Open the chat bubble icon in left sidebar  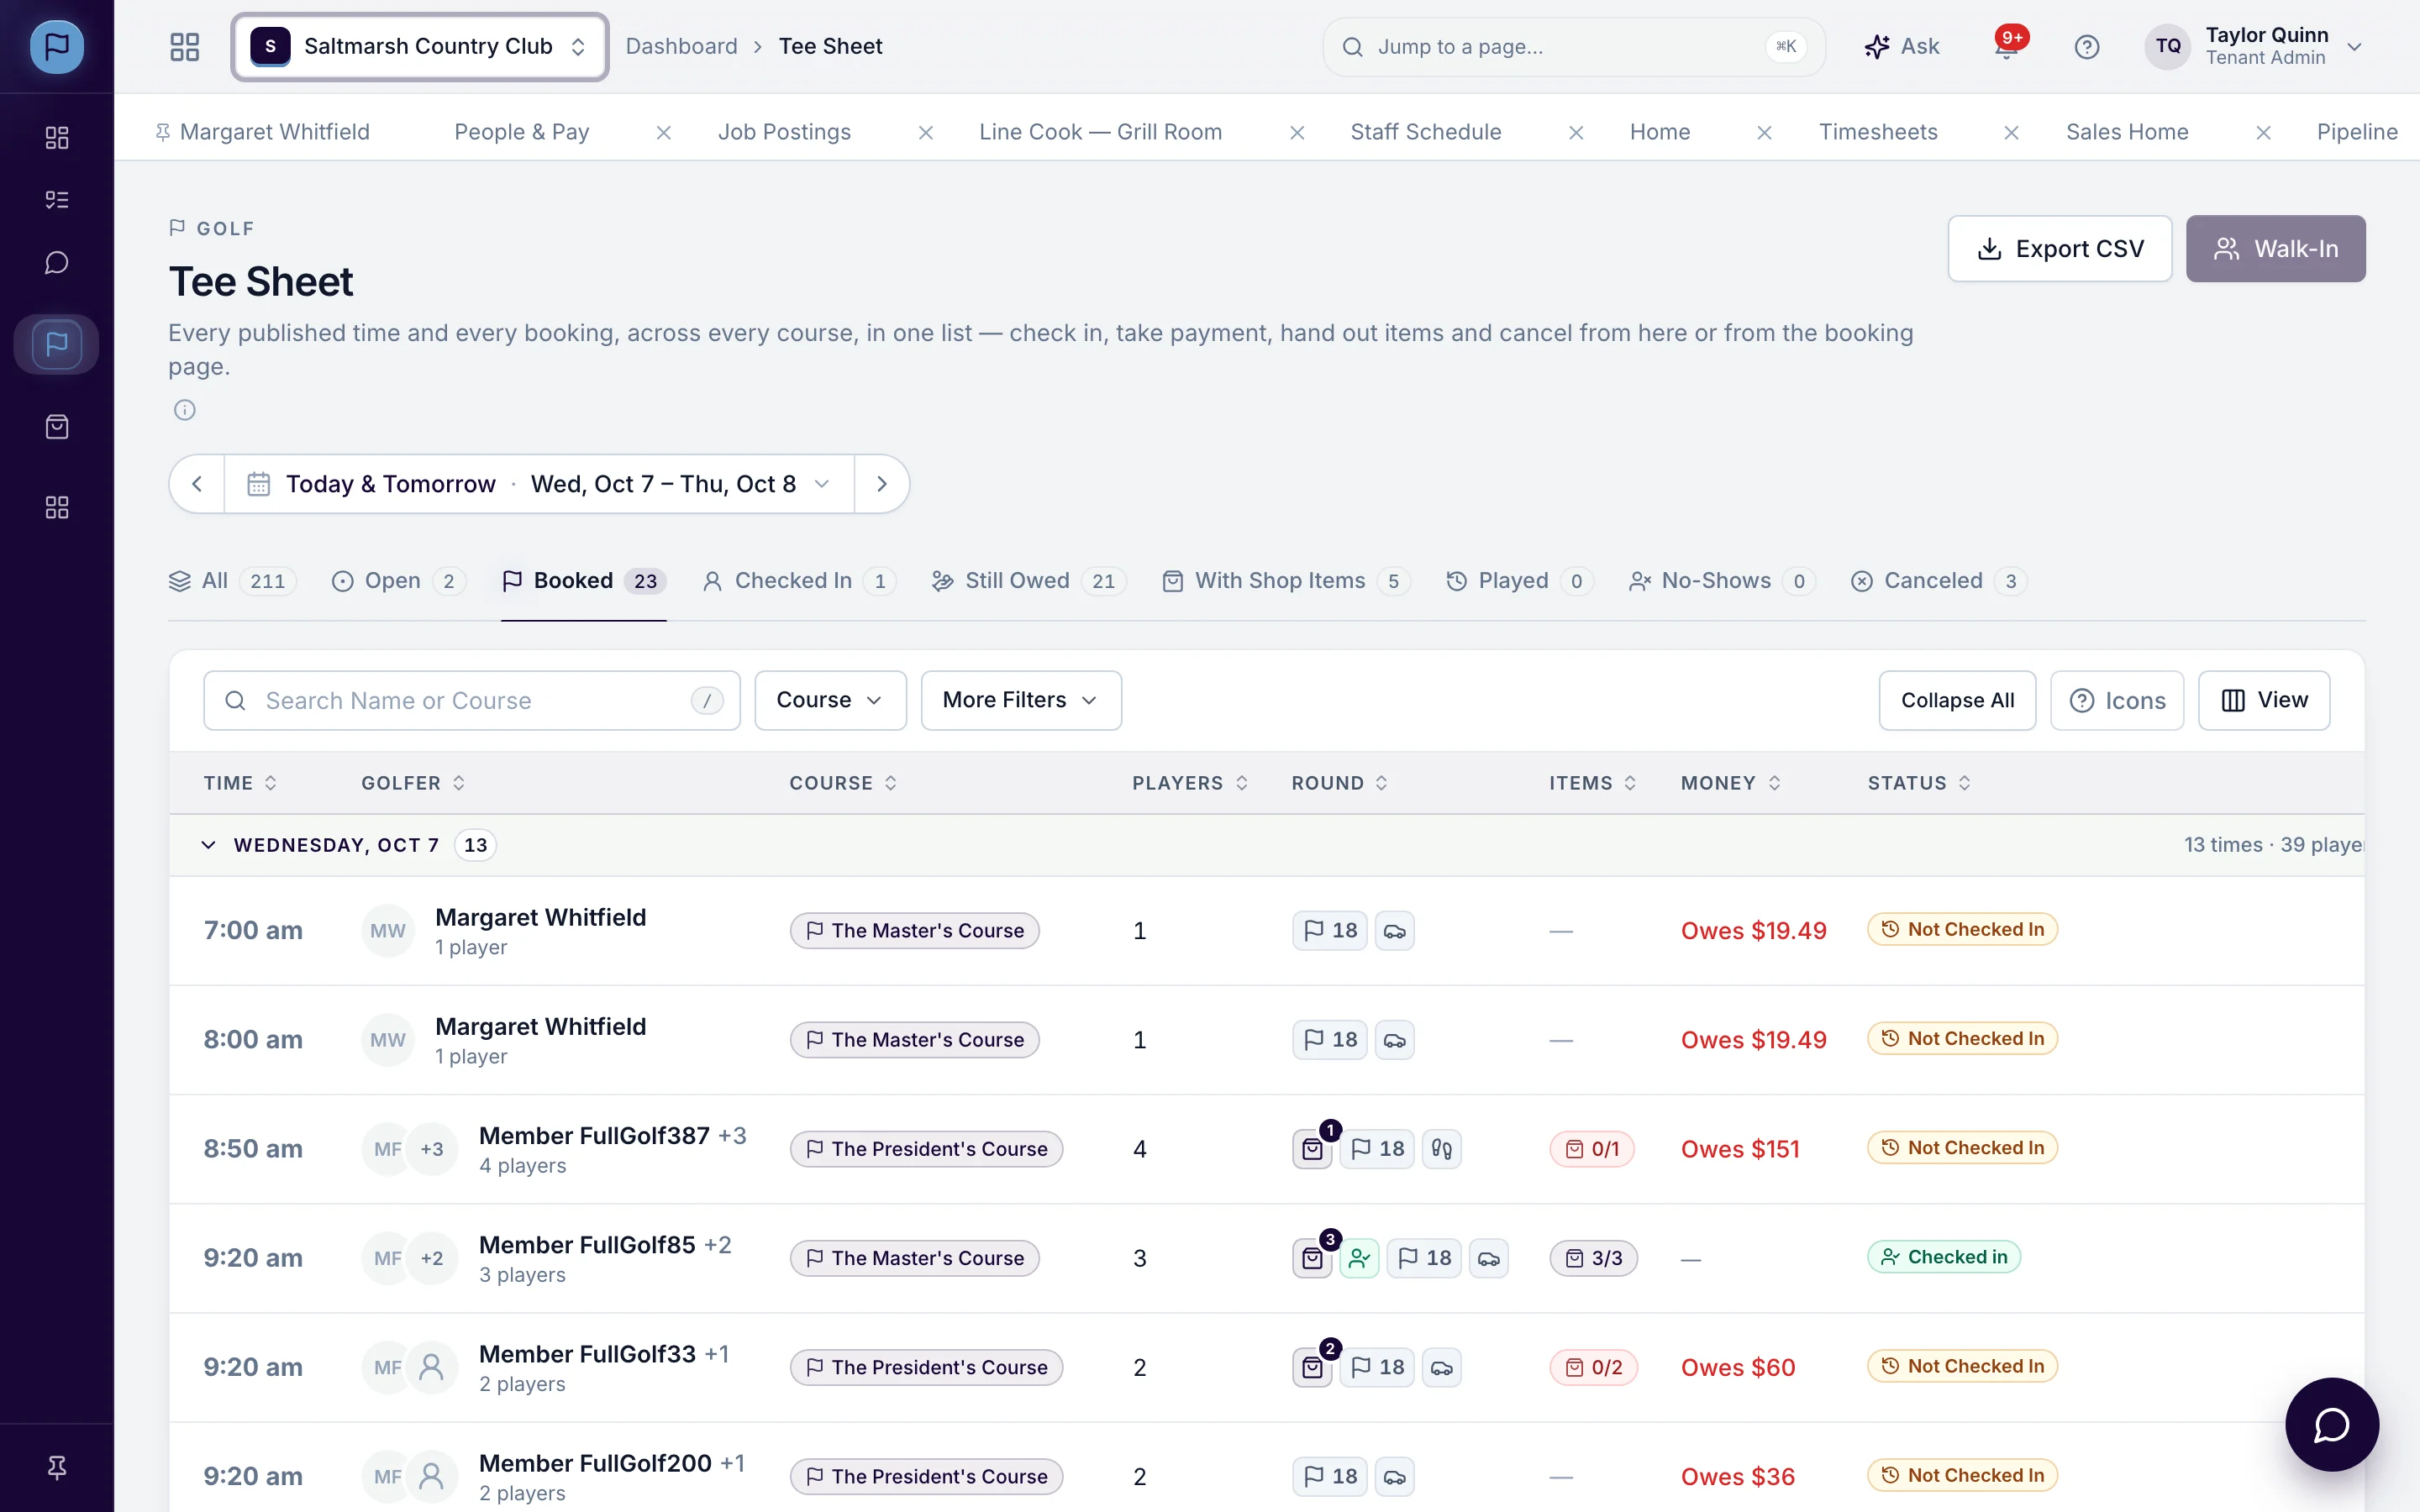57,263
